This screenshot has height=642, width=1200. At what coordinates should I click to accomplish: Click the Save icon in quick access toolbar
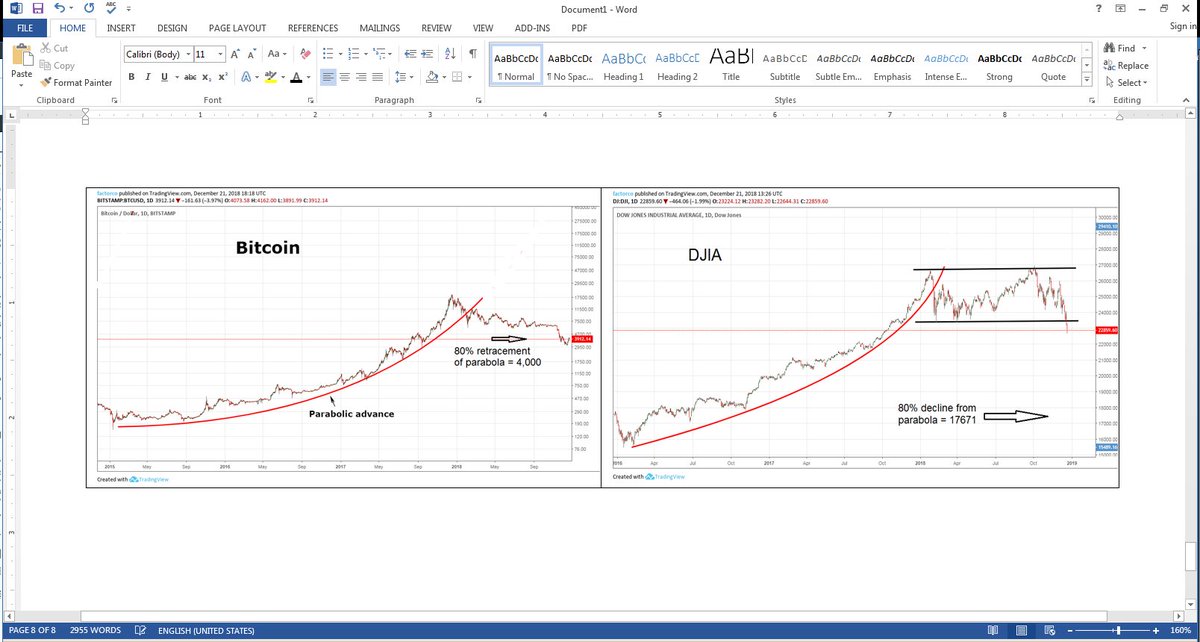tap(38, 8)
